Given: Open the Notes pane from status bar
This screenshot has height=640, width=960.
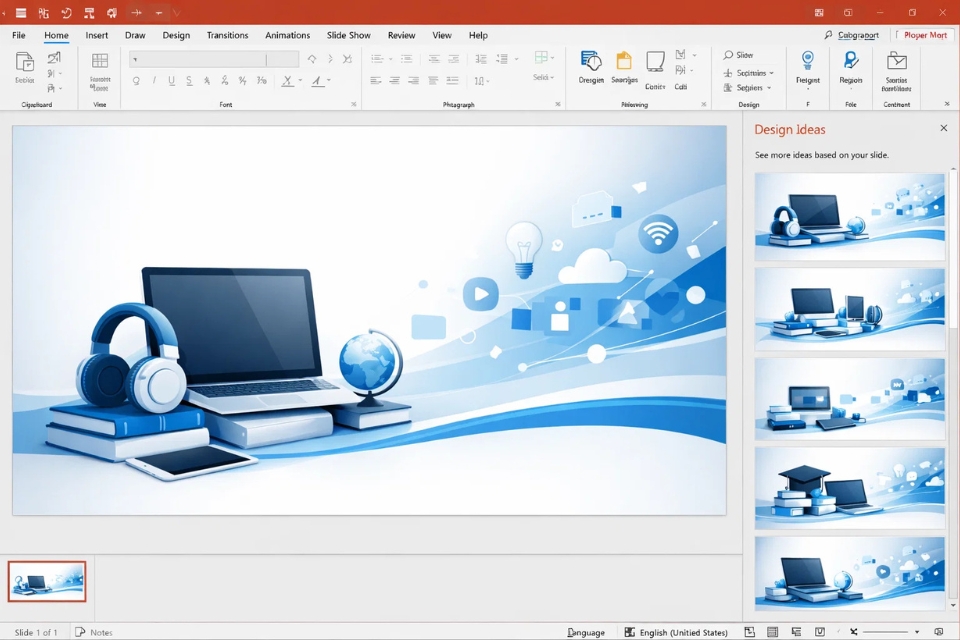Looking at the screenshot, I should 95,632.
